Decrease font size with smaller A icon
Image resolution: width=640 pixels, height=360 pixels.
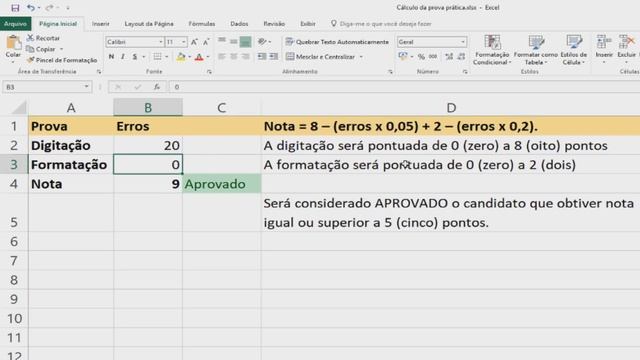coord(206,42)
